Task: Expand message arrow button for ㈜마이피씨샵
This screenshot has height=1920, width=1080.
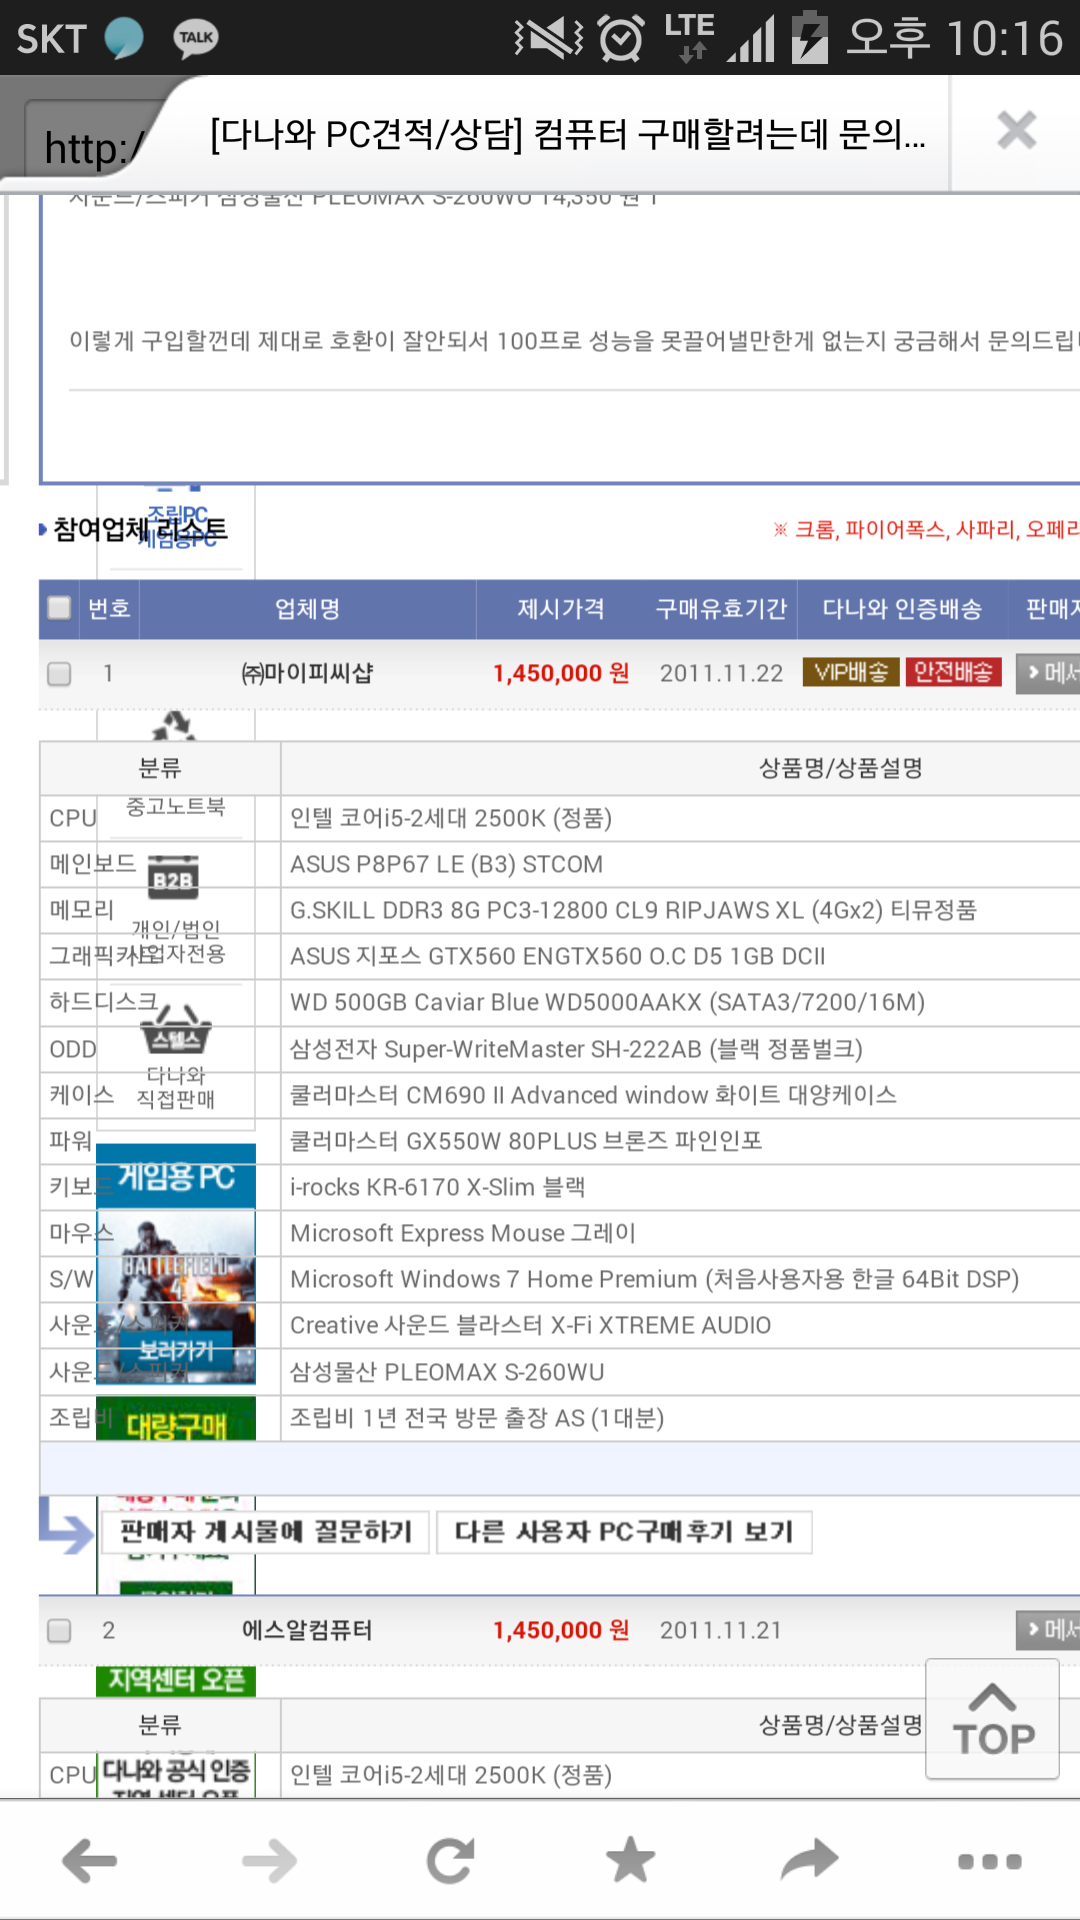Action: 1048,673
